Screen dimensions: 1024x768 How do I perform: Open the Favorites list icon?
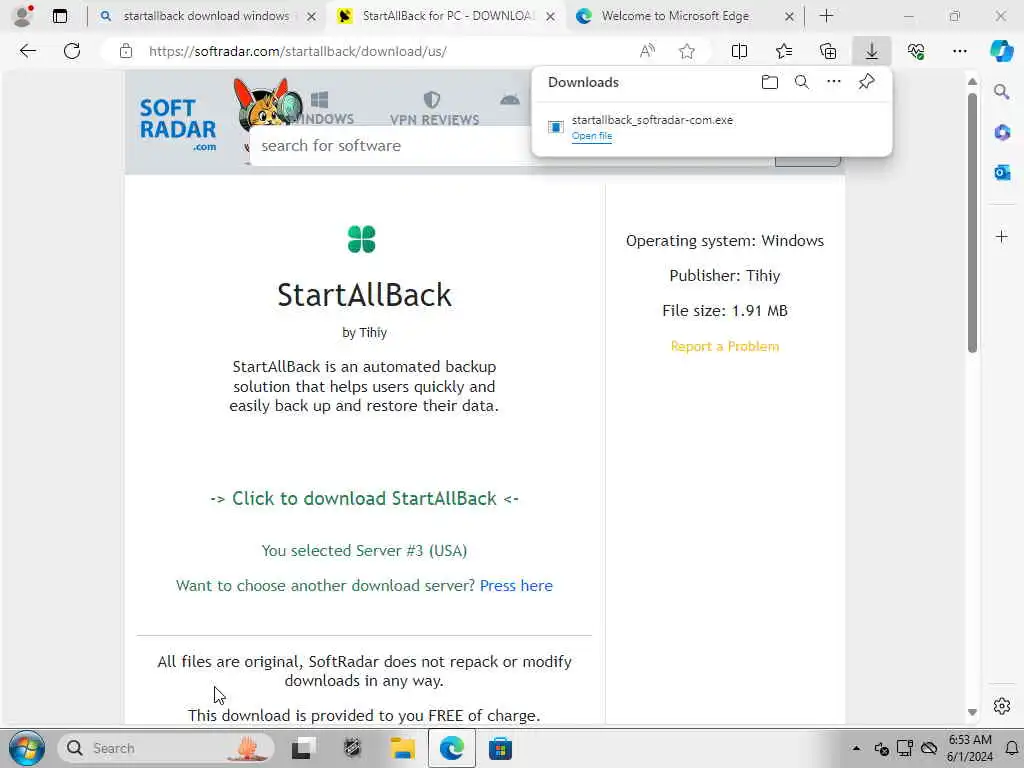[784, 51]
